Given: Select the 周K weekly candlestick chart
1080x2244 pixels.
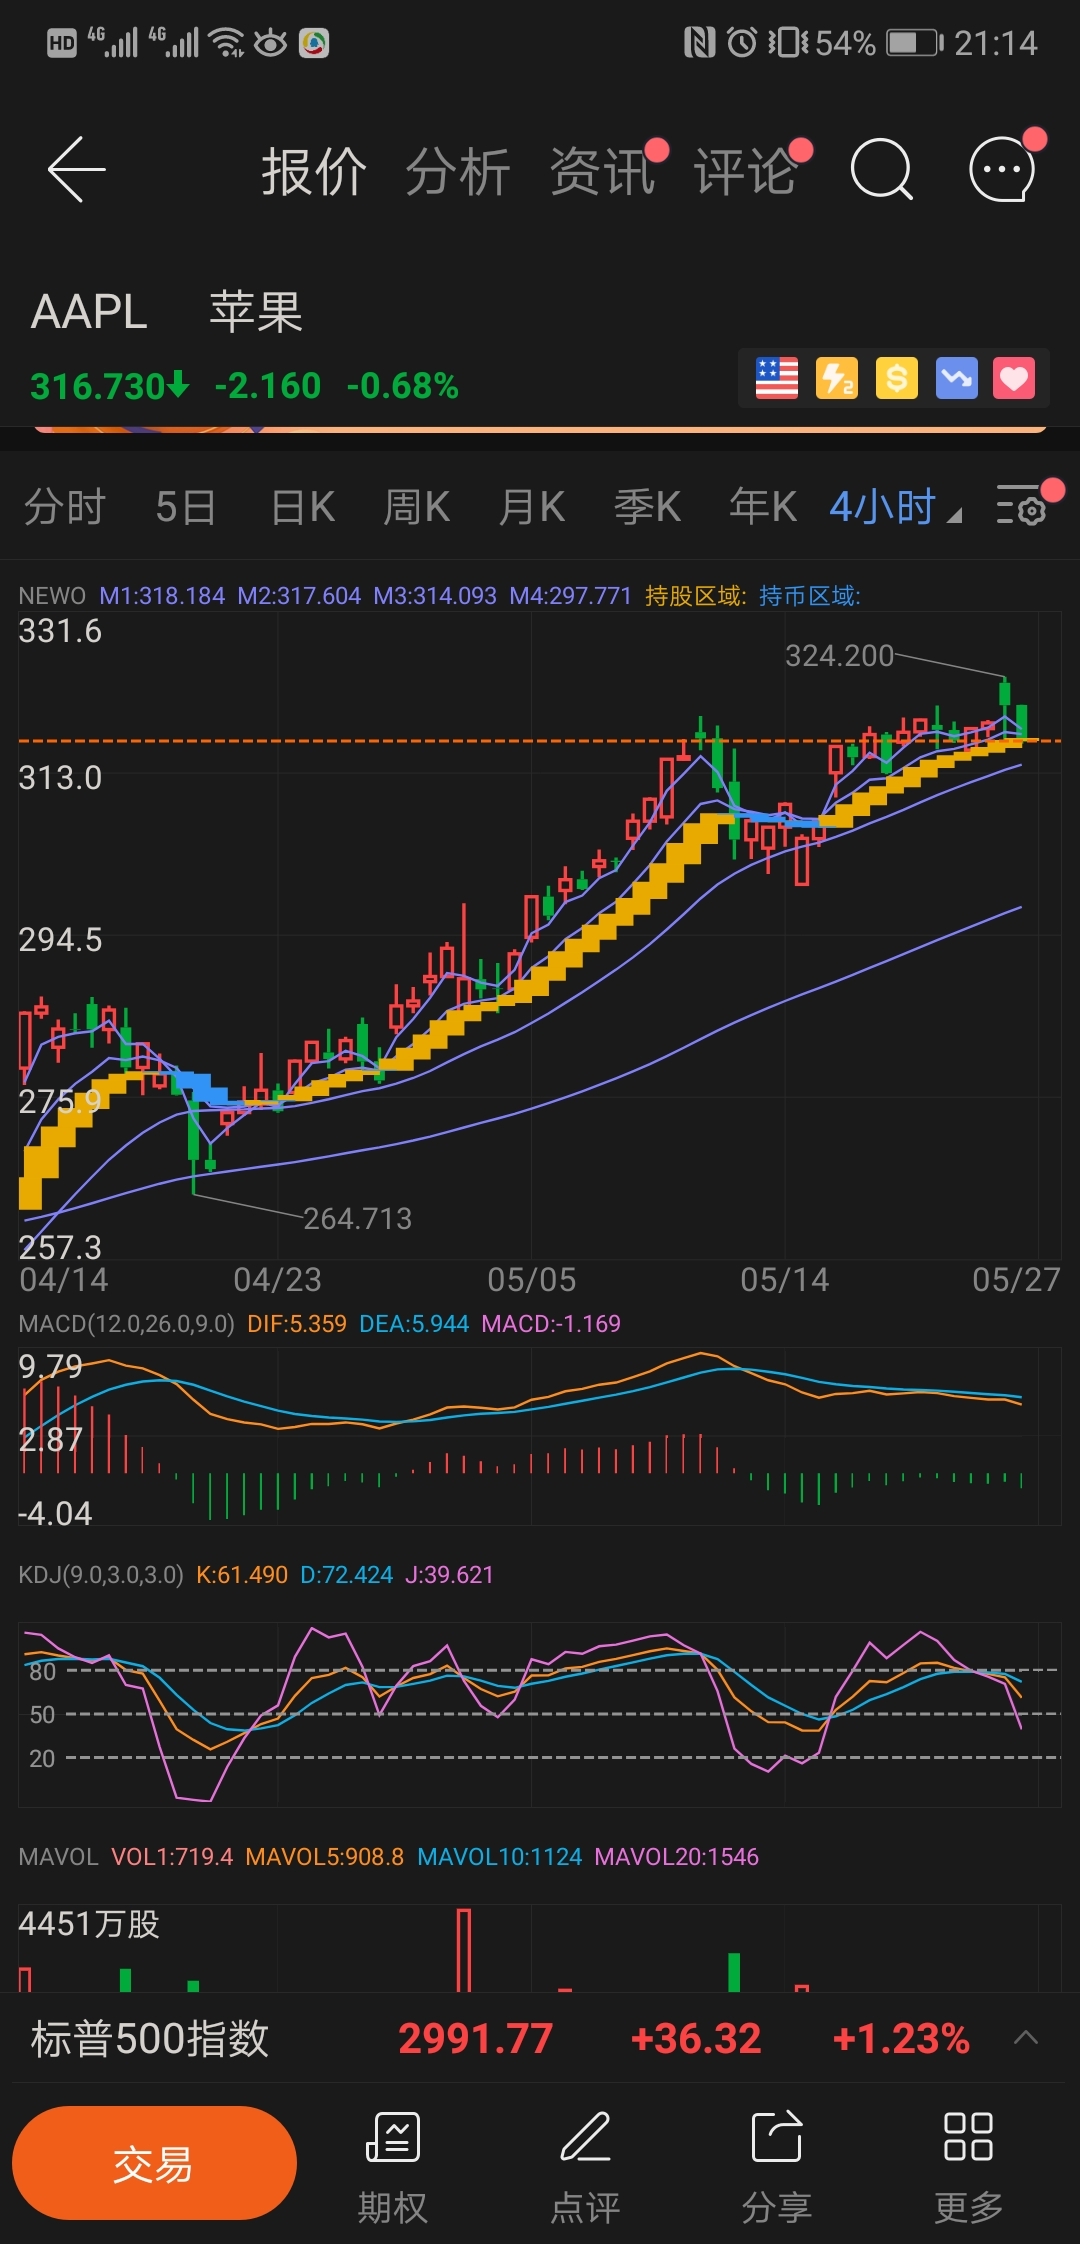Looking at the screenshot, I should click(x=417, y=507).
